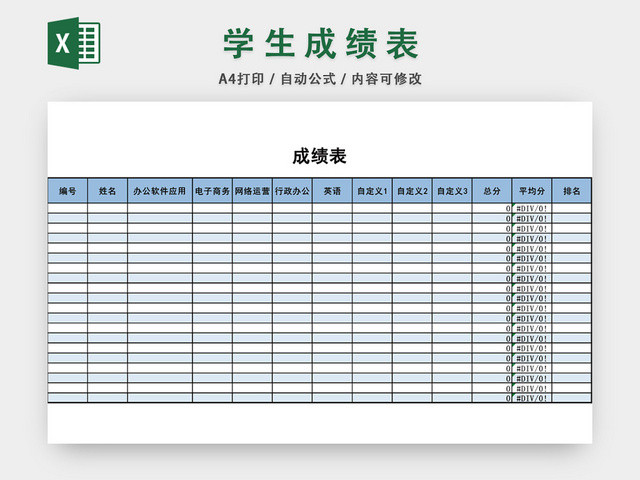Select the 编号 column header

pyautogui.click(x=68, y=191)
